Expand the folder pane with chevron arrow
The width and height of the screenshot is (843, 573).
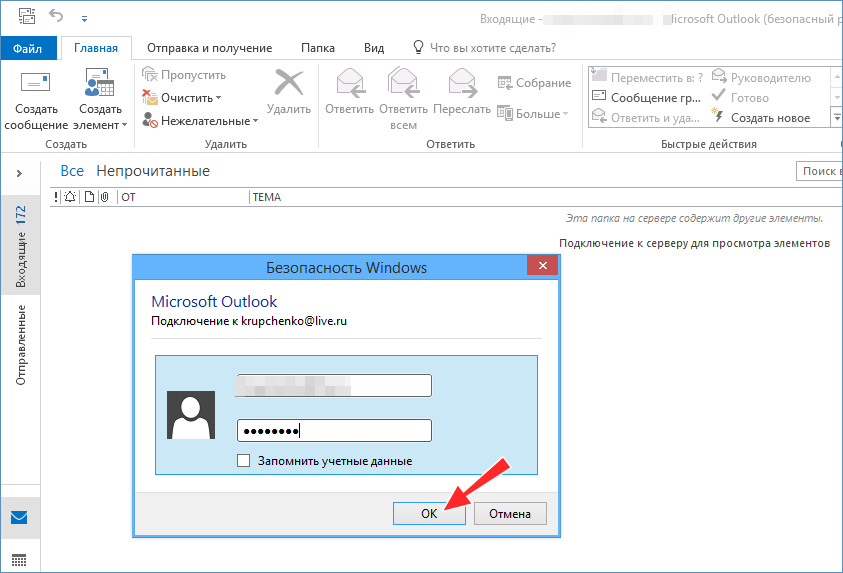tap(19, 173)
